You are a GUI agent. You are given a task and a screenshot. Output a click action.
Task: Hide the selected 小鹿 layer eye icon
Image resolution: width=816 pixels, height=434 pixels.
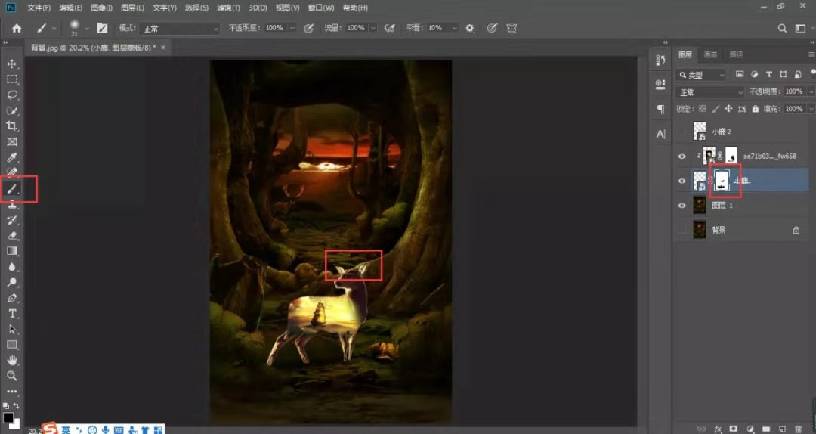pos(682,181)
